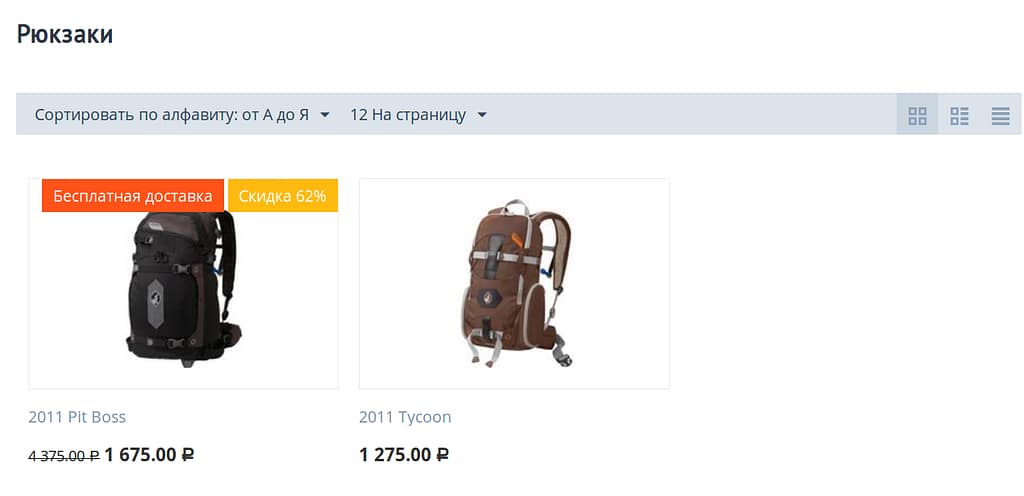This screenshot has width=1024, height=496.
Task: Switch to compact list view with thumbnails icon
Action: click(x=959, y=116)
